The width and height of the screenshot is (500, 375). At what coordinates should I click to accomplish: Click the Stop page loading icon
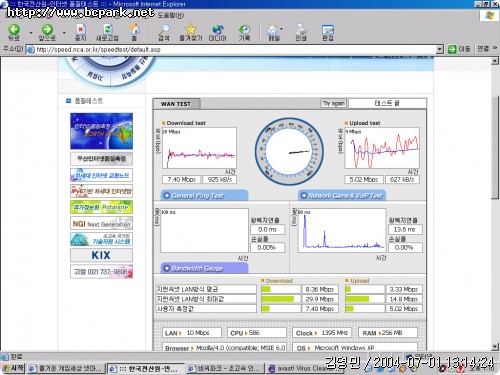pos(80,30)
